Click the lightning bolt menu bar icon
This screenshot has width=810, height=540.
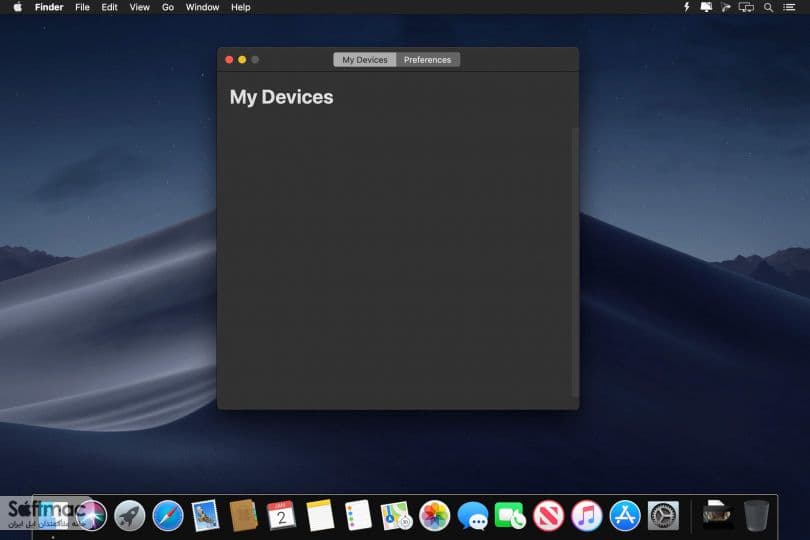687,7
